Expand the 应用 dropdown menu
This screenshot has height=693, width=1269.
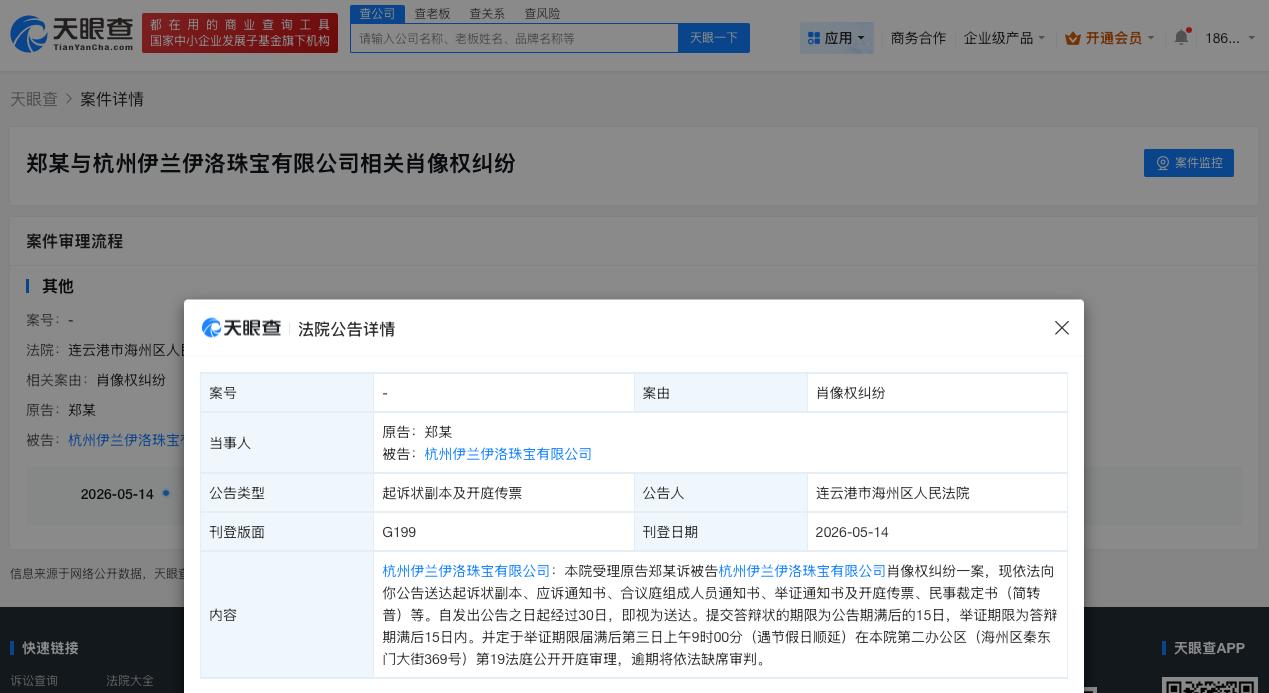click(837, 38)
